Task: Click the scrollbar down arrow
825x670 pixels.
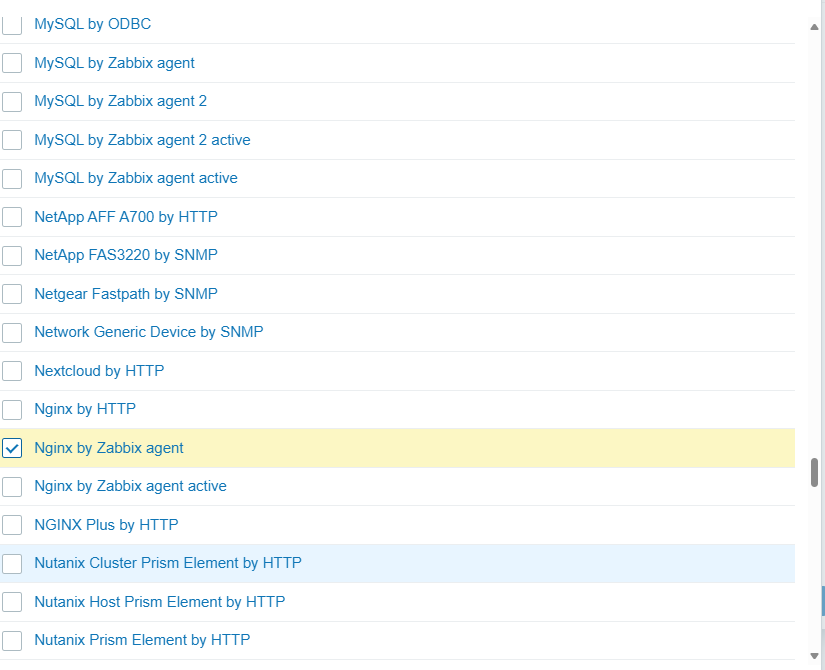Action: point(814,656)
